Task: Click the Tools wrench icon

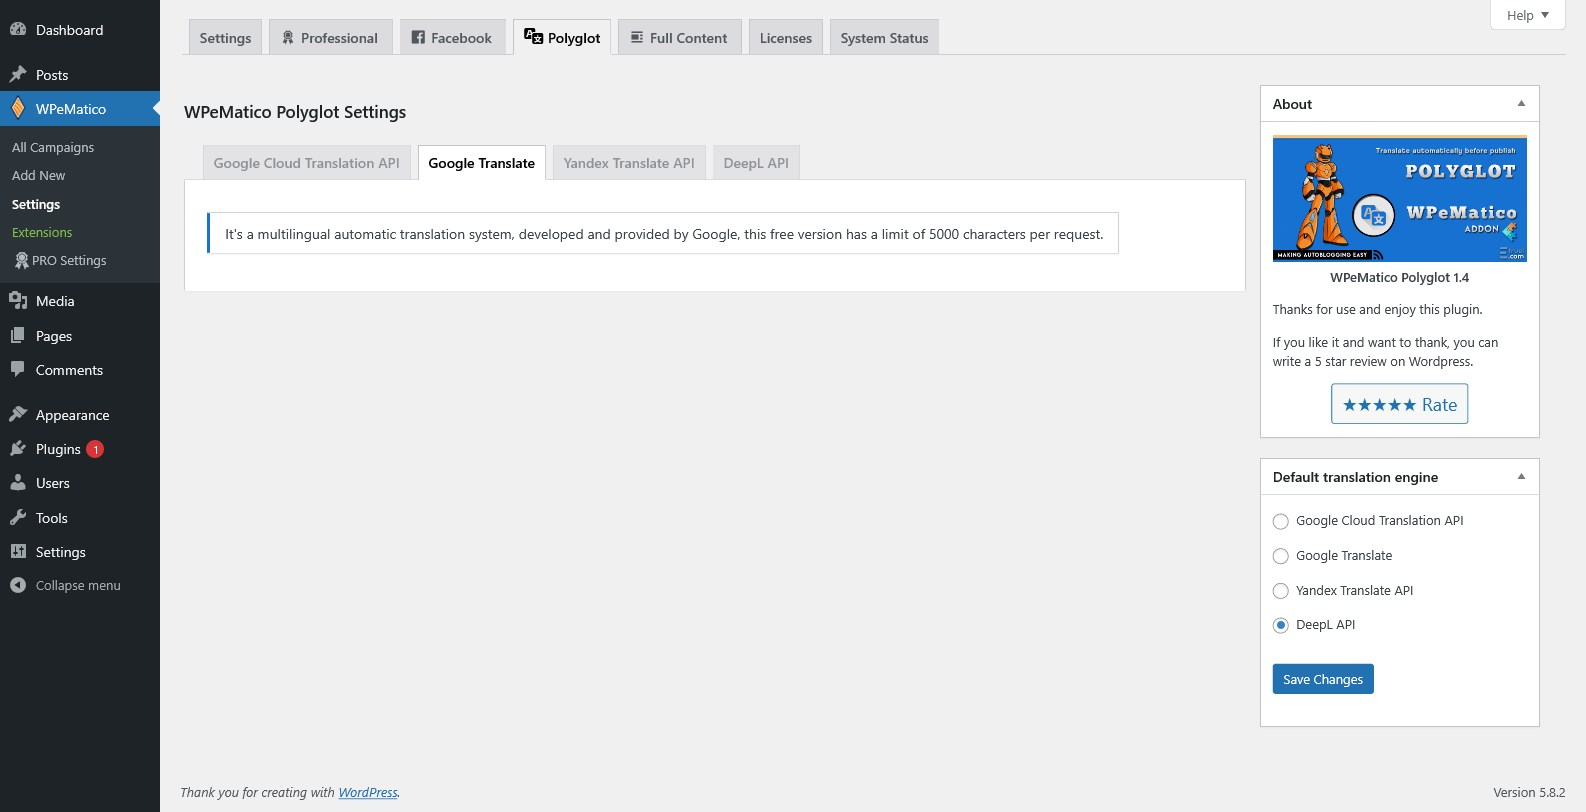Action: (x=18, y=518)
